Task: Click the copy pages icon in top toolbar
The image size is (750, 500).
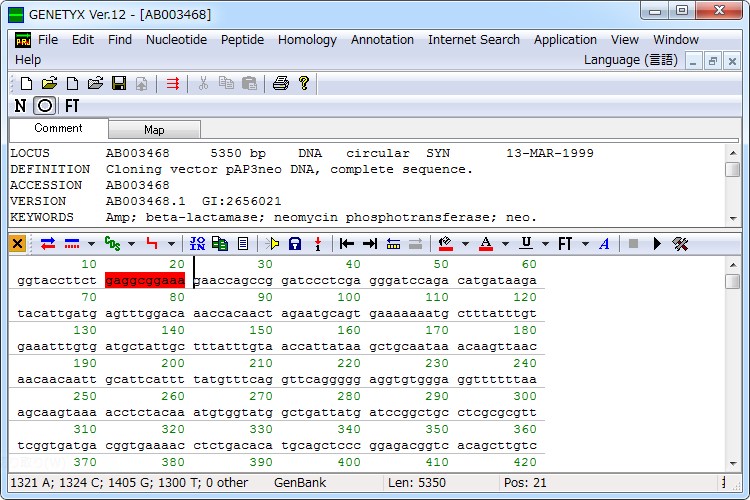Action: [x=226, y=84]
